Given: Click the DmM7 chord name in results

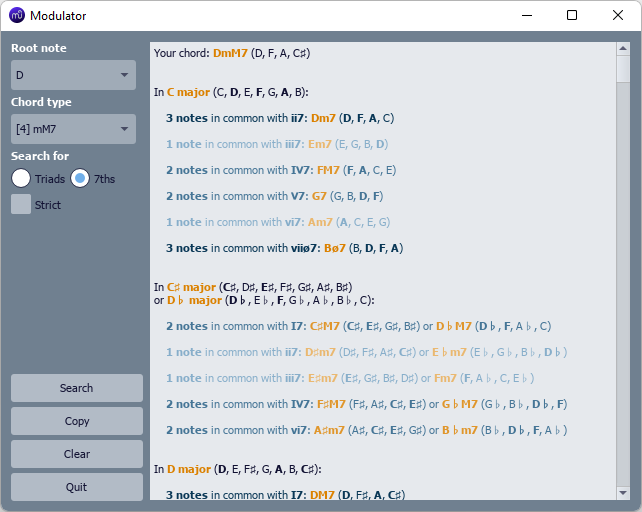Looking at the screenshot, I should tap(229, 53).
